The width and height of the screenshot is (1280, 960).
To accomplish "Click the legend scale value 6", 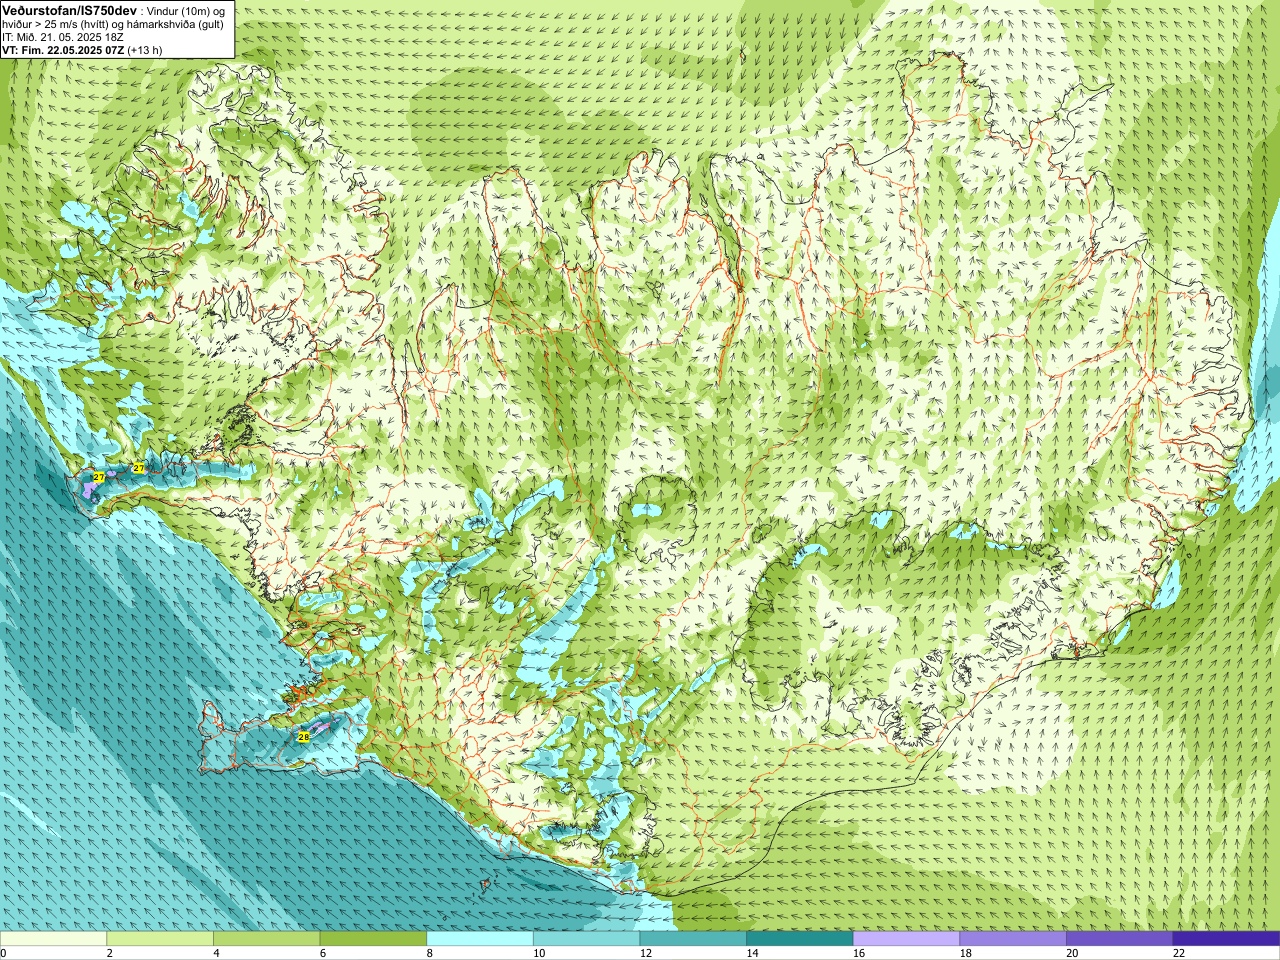I will 323,953.
